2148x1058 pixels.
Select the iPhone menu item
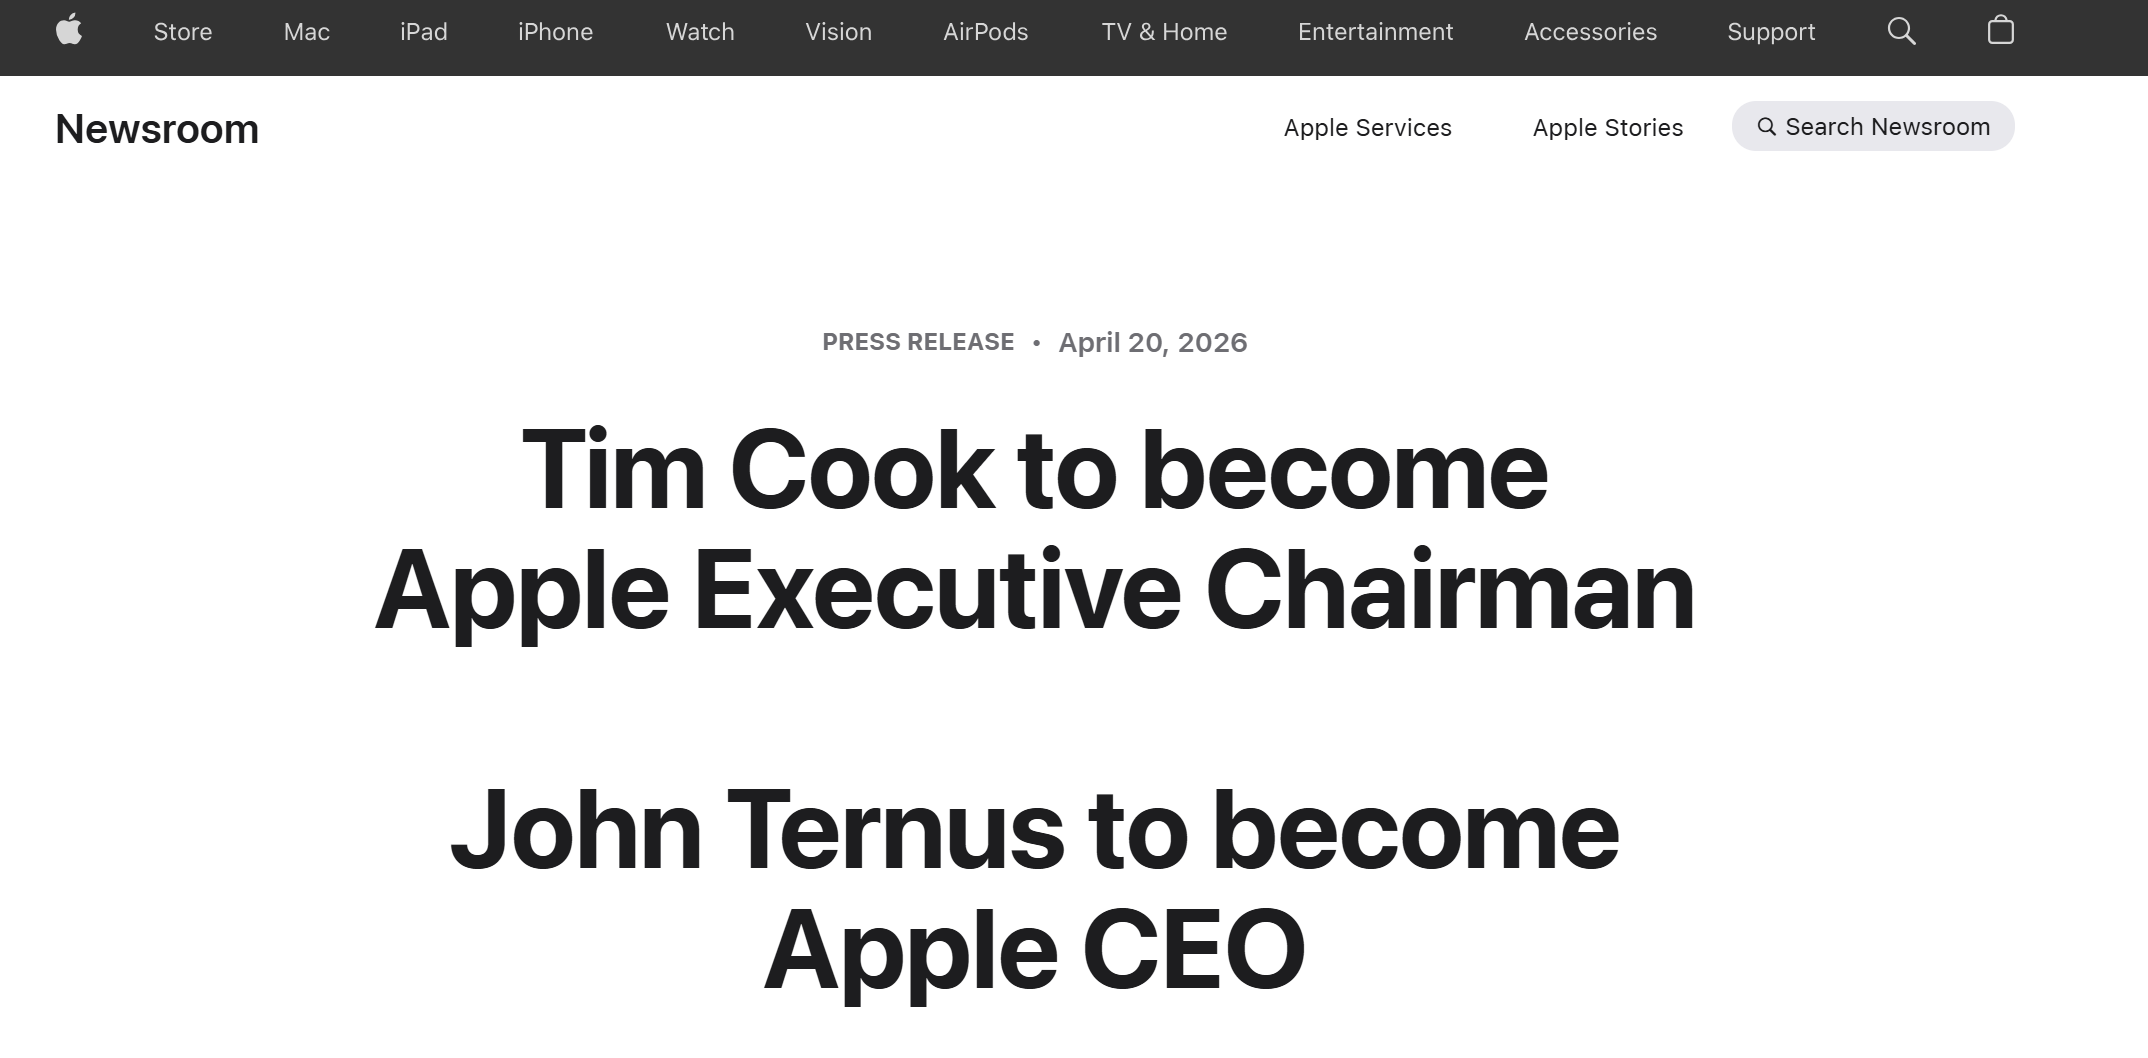[x=556, y=31]
